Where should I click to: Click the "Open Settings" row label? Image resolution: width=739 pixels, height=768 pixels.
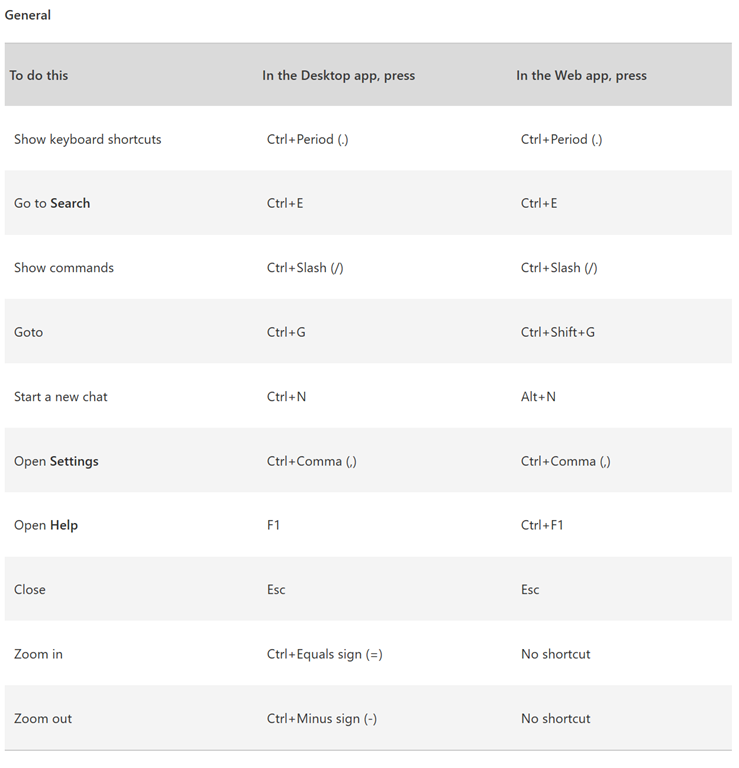click(56, 461)
